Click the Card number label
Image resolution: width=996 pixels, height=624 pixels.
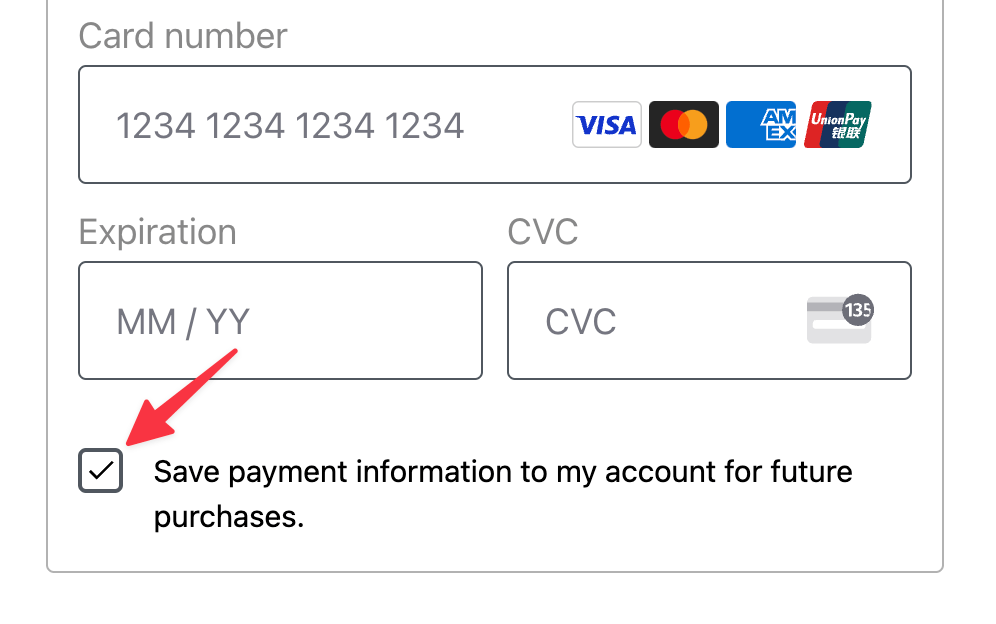tap(182, 35)
